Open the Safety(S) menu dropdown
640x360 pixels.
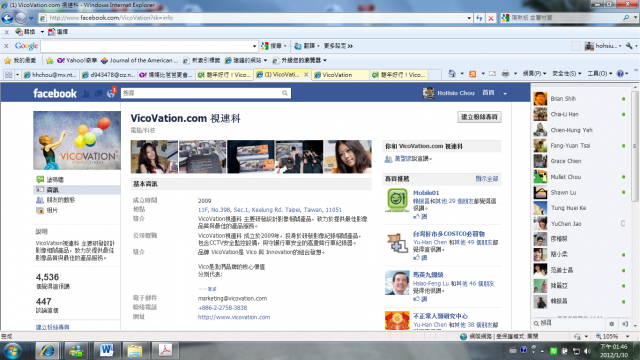(567, 74)
